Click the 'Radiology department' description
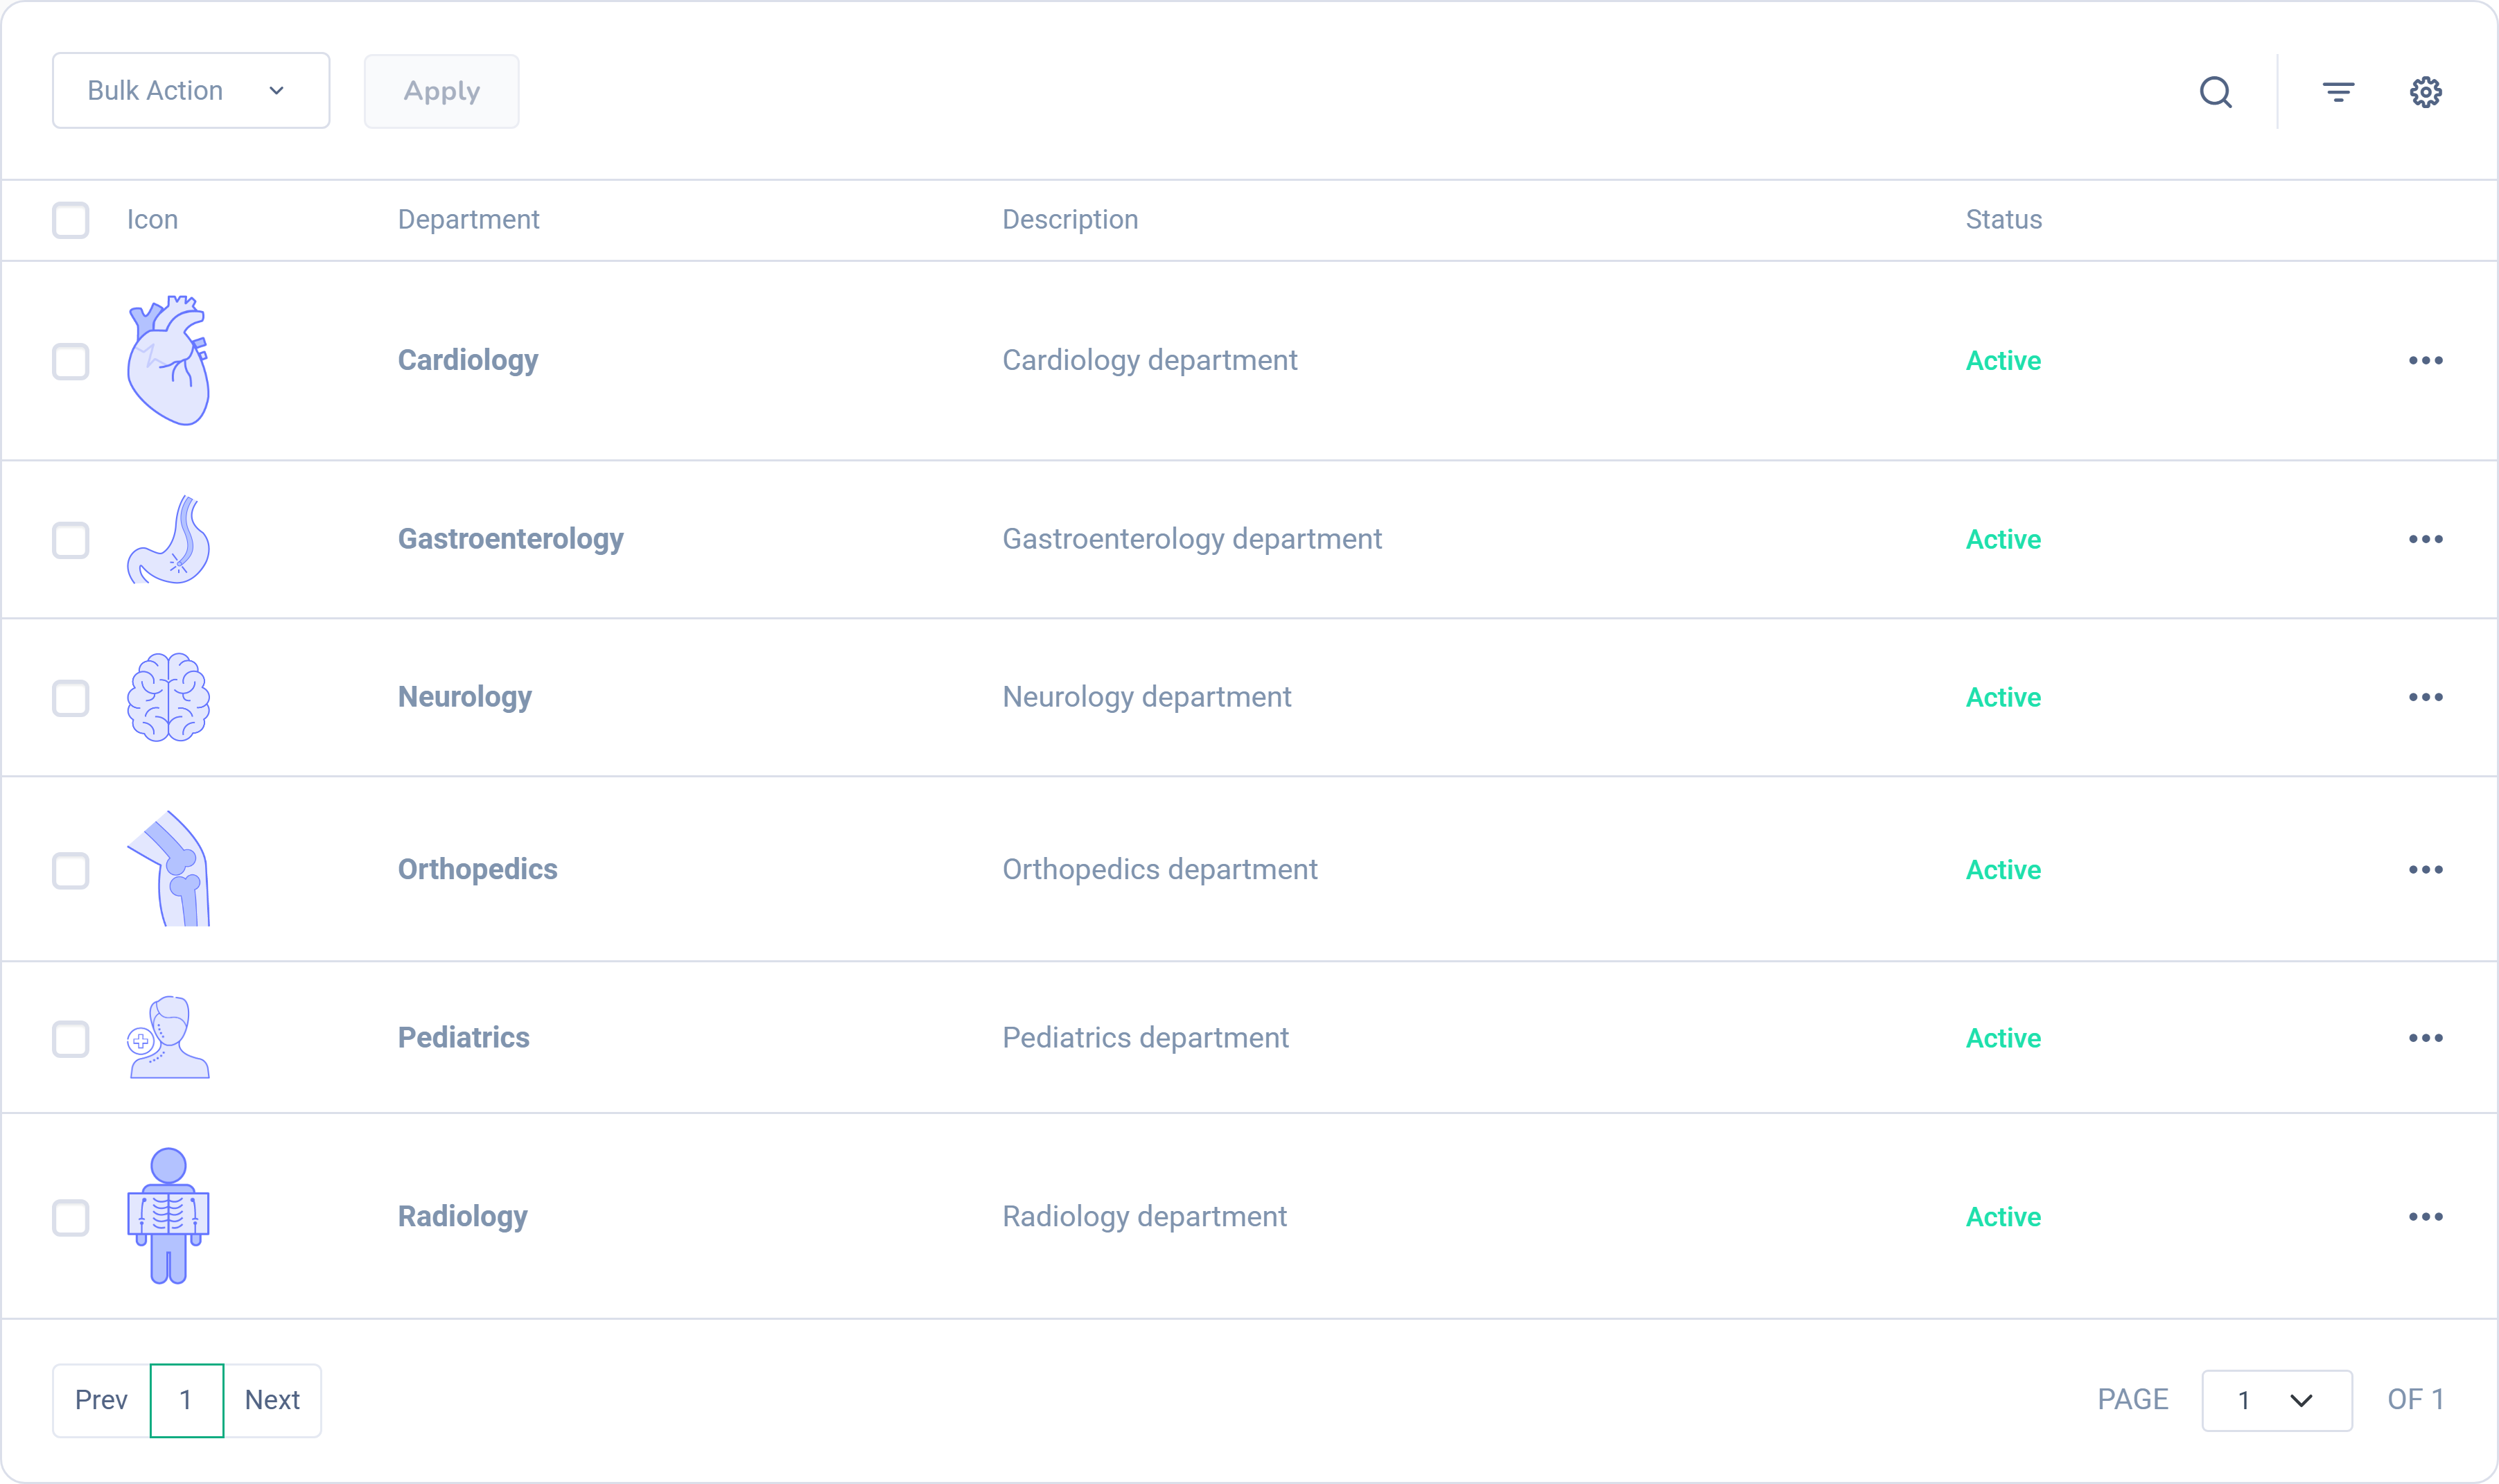This screenshot has width=2499, height=1484. [1145, 1216]
